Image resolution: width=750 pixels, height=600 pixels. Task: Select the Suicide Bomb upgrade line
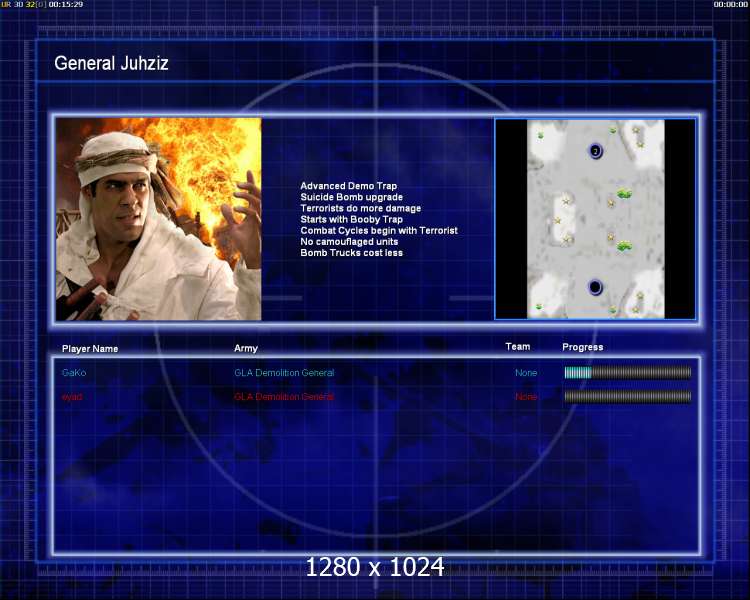pos(352,197)
